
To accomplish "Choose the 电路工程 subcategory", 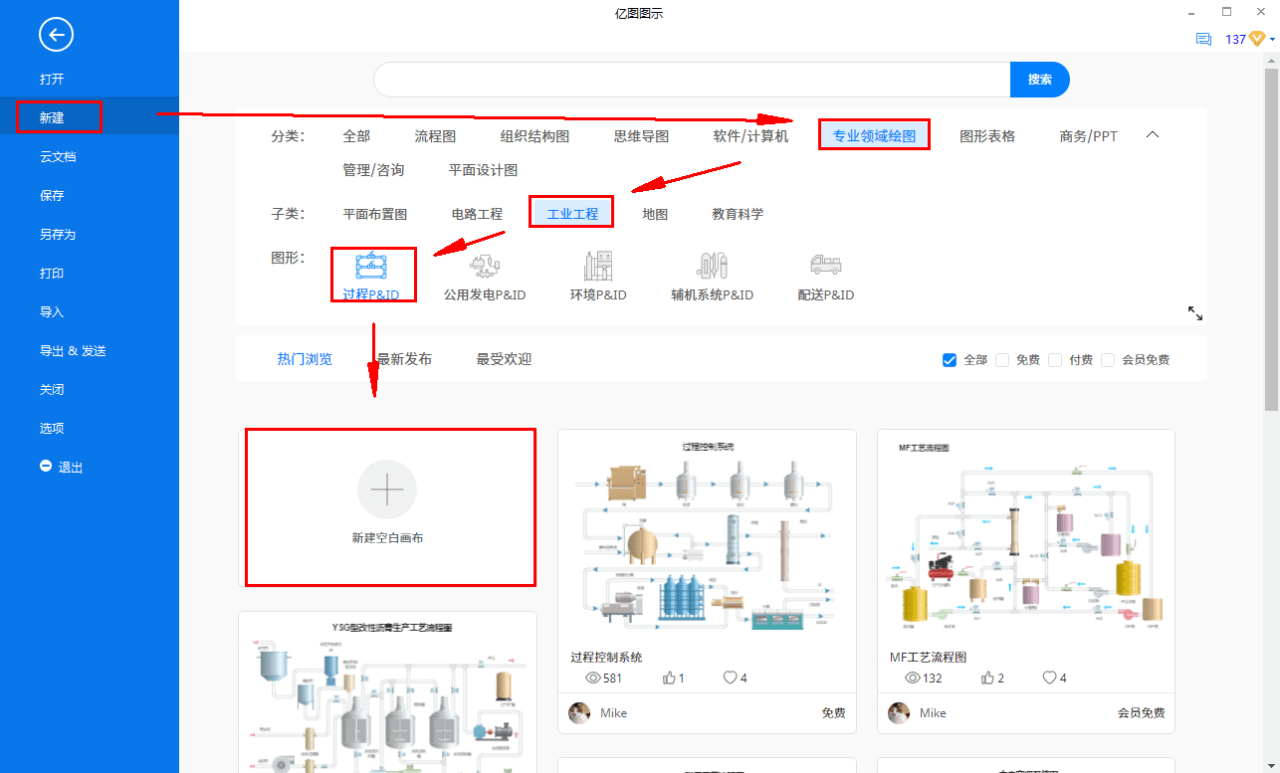I will point(477,214).
